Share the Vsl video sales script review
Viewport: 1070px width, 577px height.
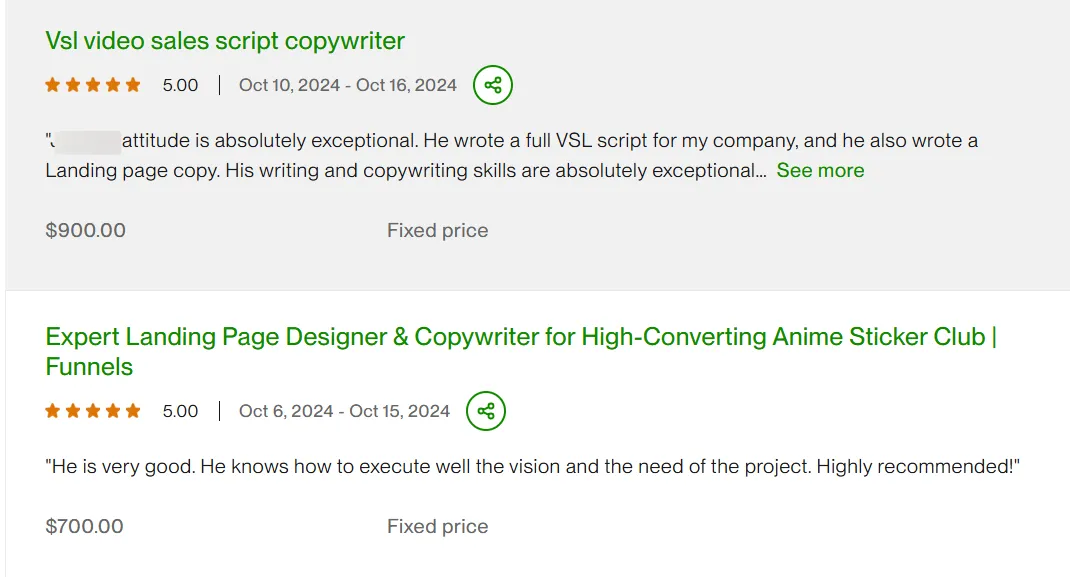pyautogui.click(x=493, y=85)
